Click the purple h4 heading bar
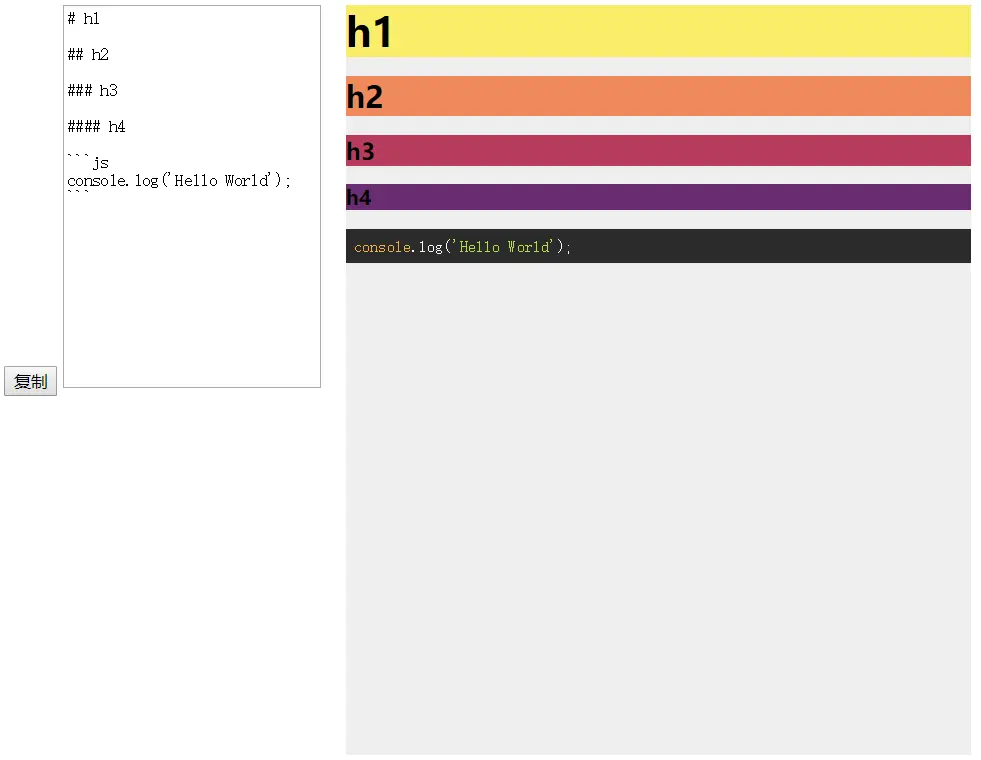This screenshot has width=981, height=760. click(658, 197)
